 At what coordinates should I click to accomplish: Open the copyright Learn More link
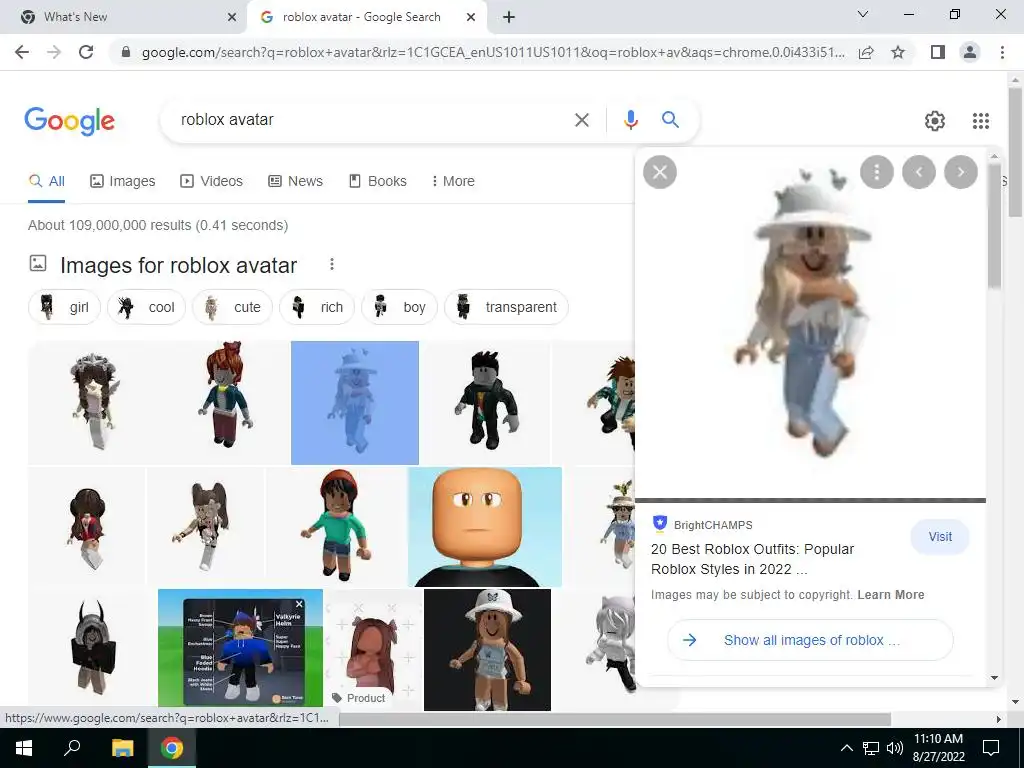point(891,595)
